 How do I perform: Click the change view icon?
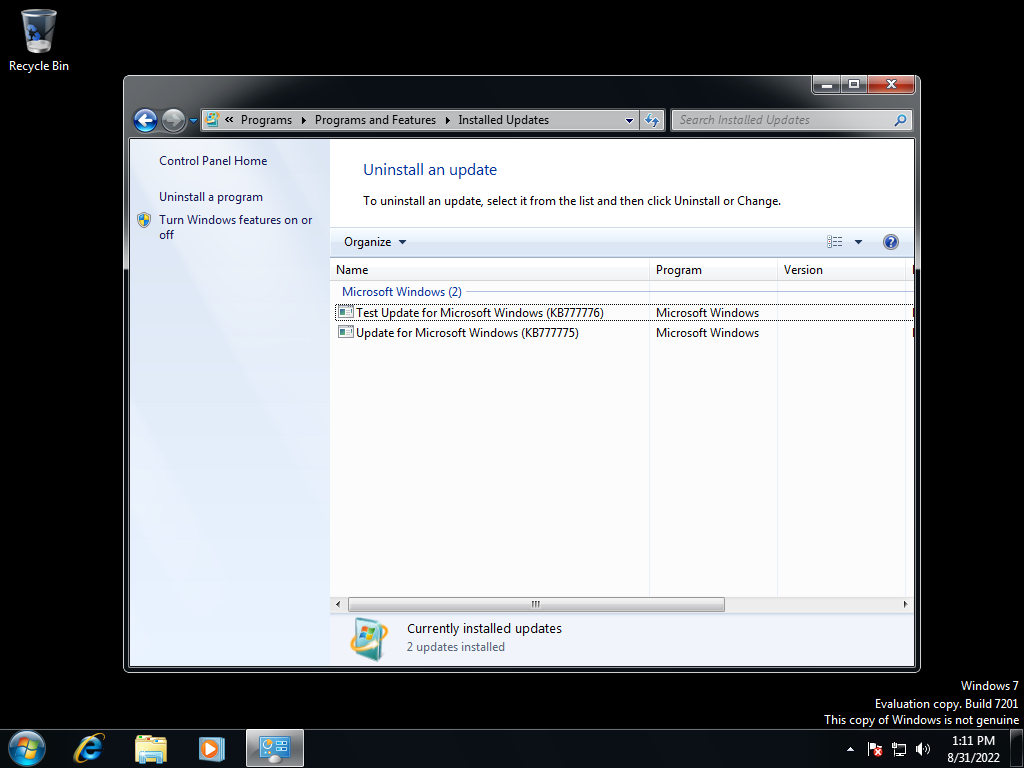click(x=835, y=242)
